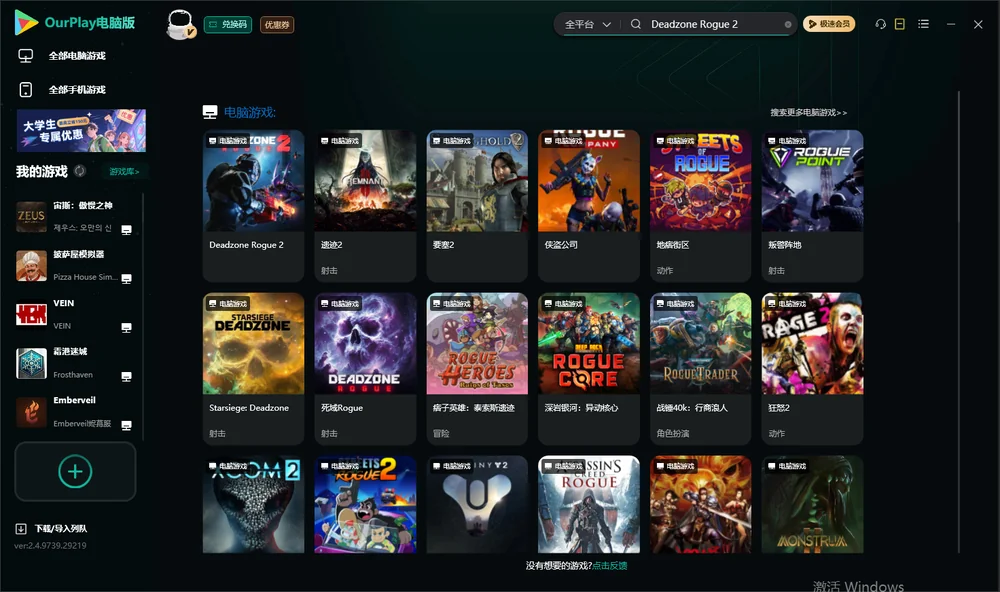This screenshot has width=1000, height=592.
Task: Open the 搜索更多电脑游戏>> link
Action: click(x=809, y=112)
